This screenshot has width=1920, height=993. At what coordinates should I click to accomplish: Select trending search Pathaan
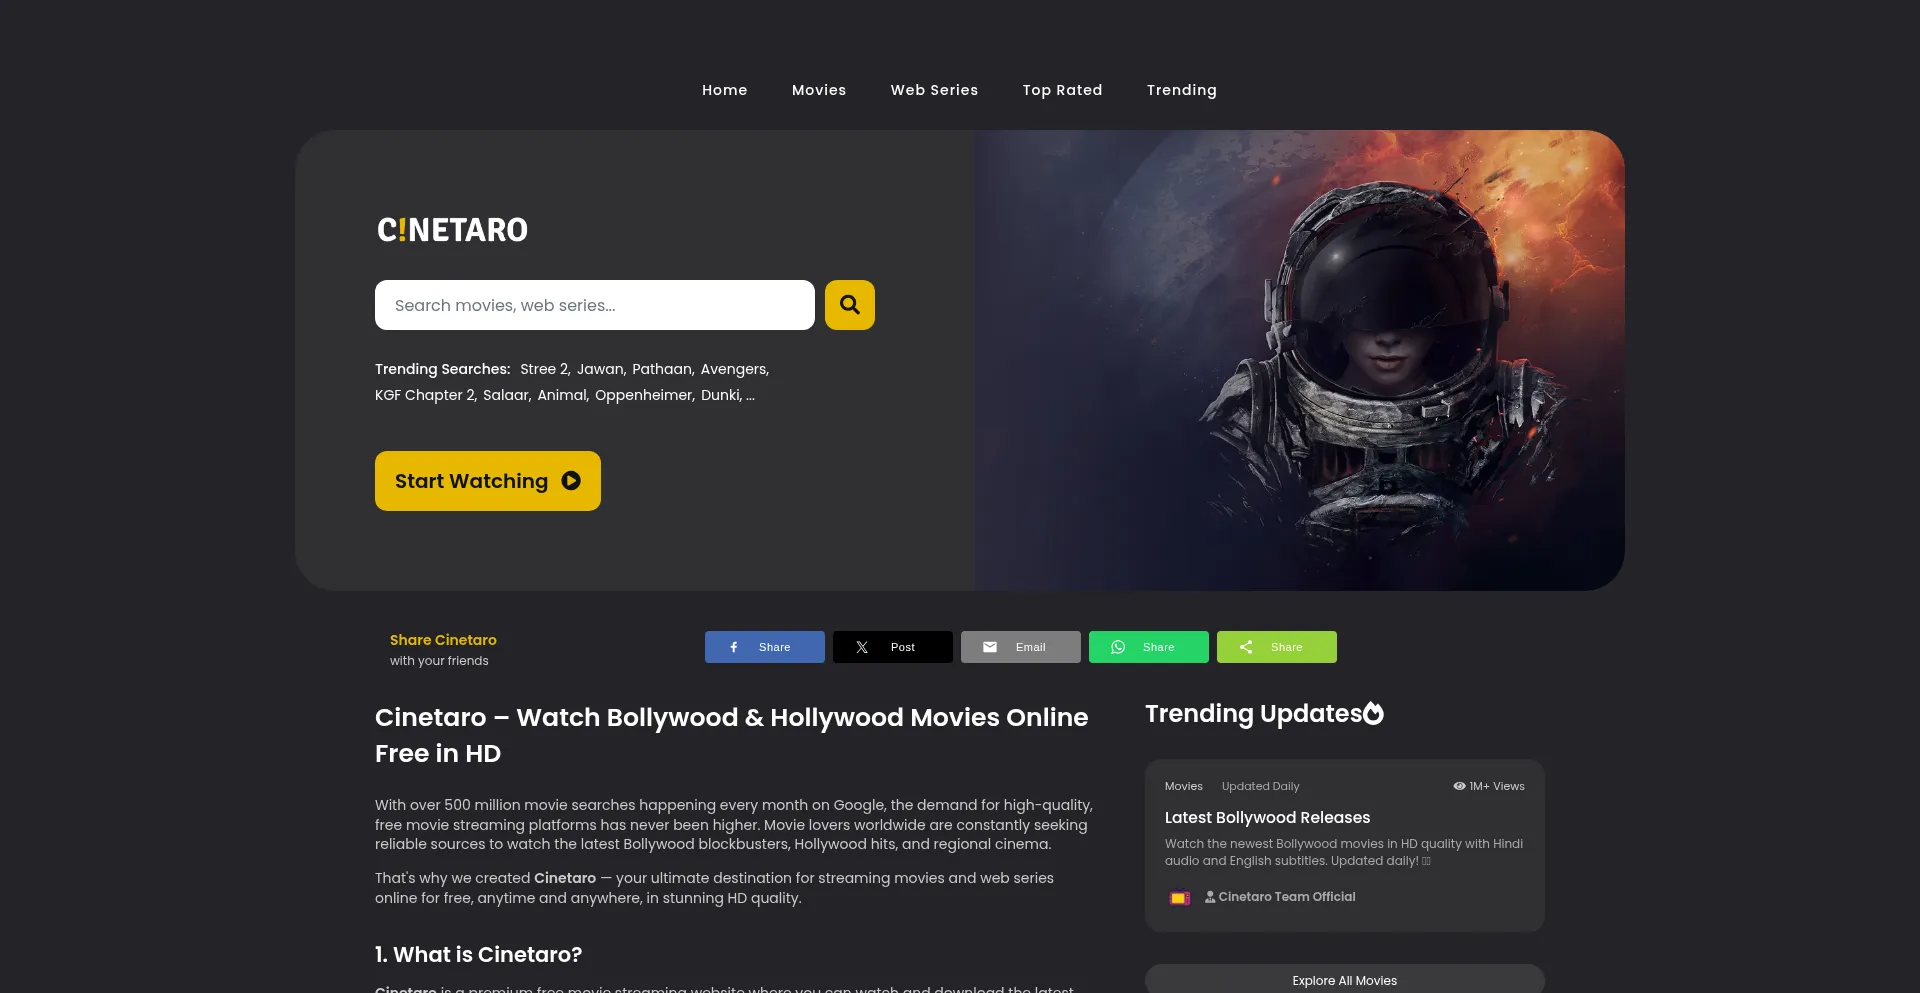(662, 369)
